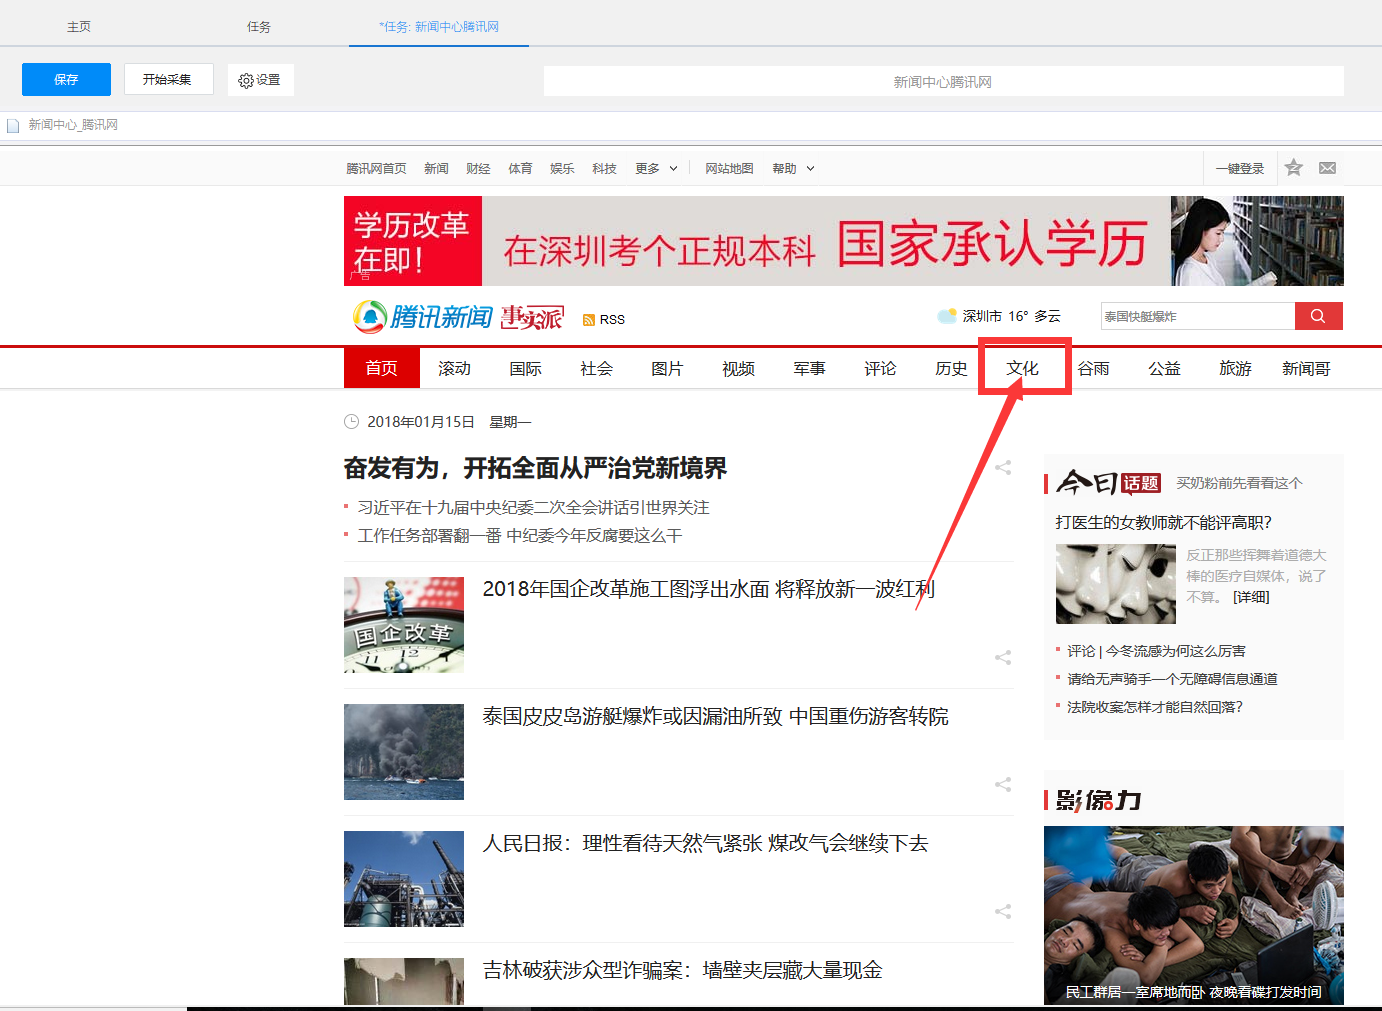1382x1011 pixels.
Task: Click the search input containing 泰国快艇爆炸
Action: [x=1197, y=315]
